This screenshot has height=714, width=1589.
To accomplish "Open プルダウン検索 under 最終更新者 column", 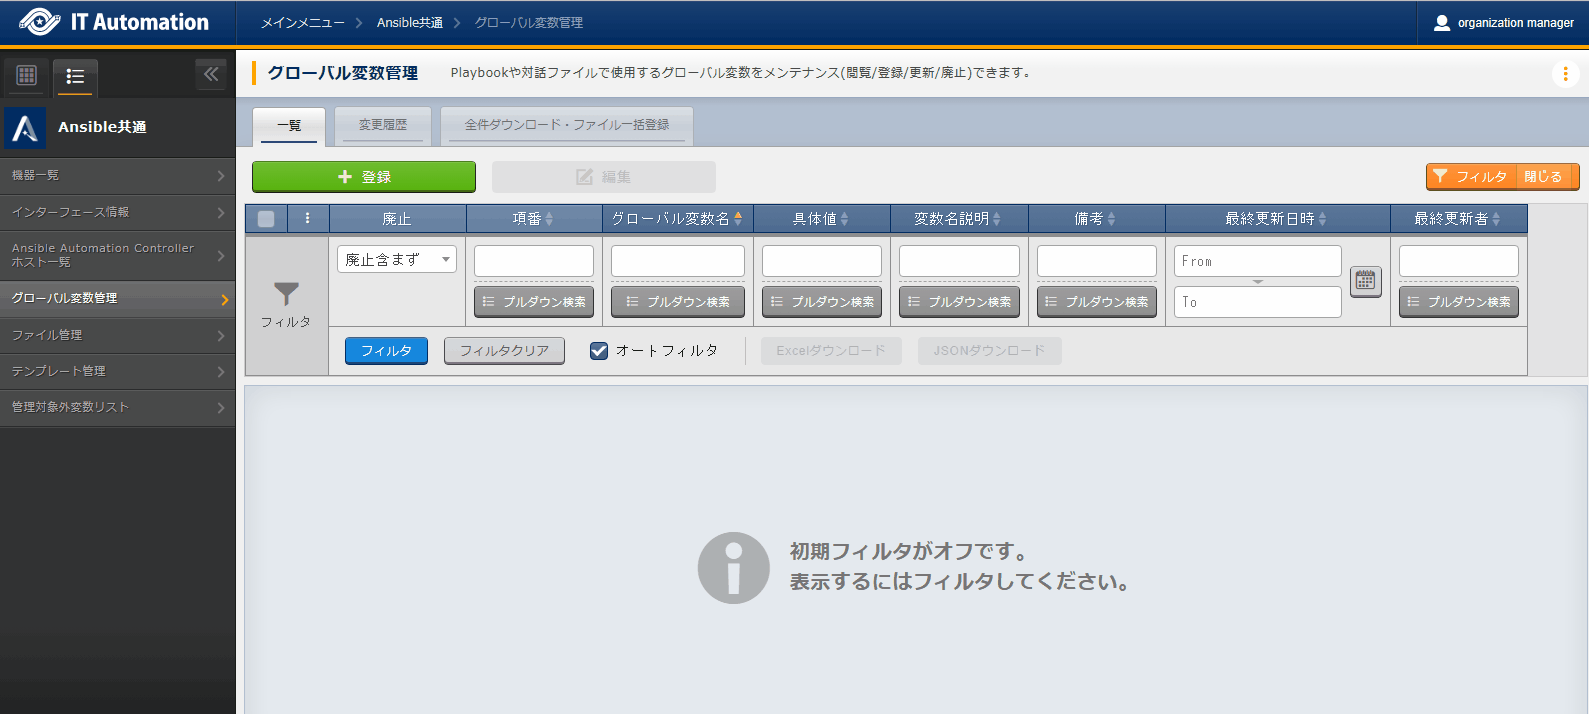I will (1458, 302).
